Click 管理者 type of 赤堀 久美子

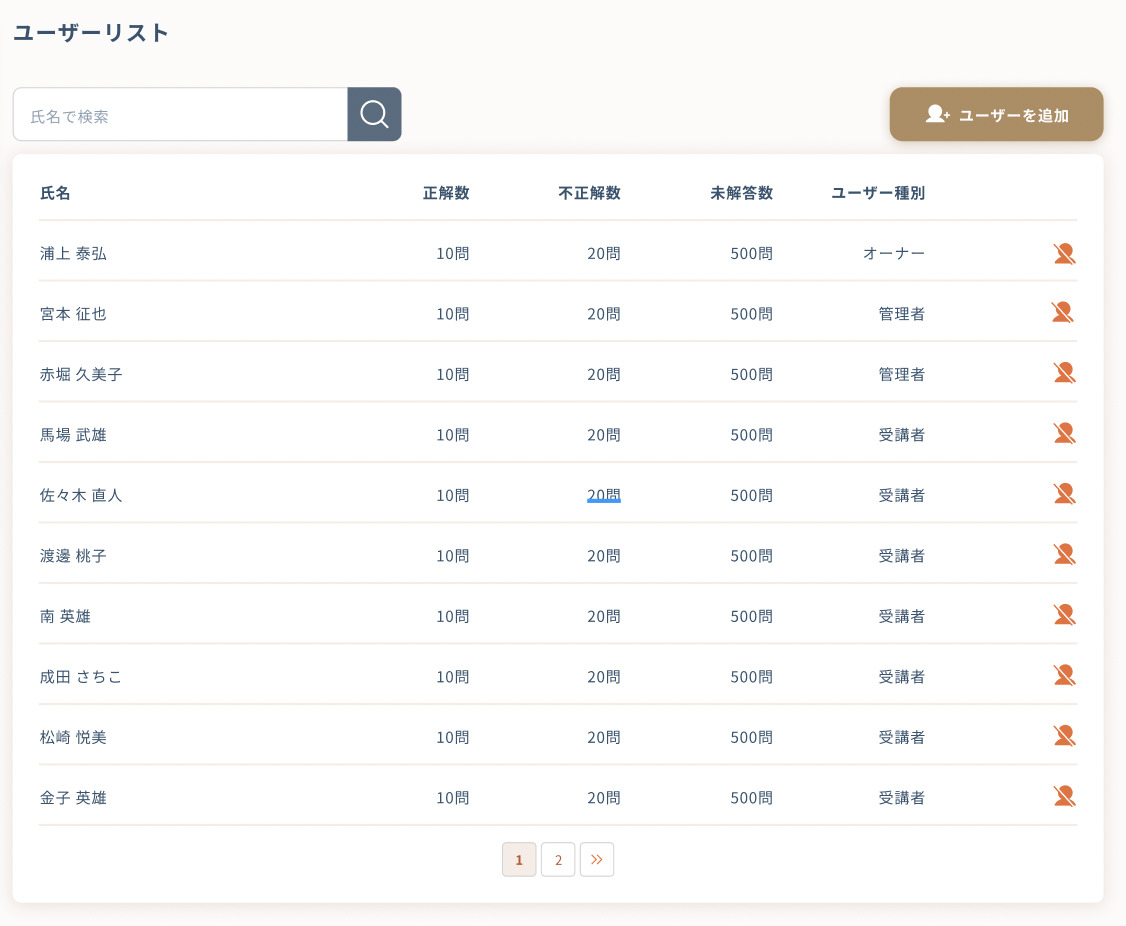tap(902, 374)
